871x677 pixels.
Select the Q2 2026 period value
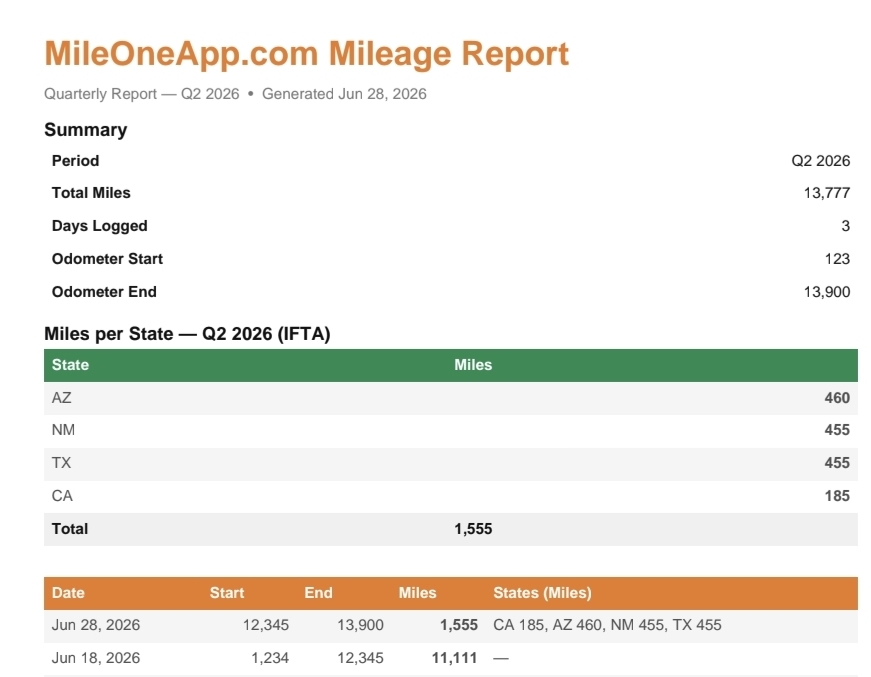point(820,161)
